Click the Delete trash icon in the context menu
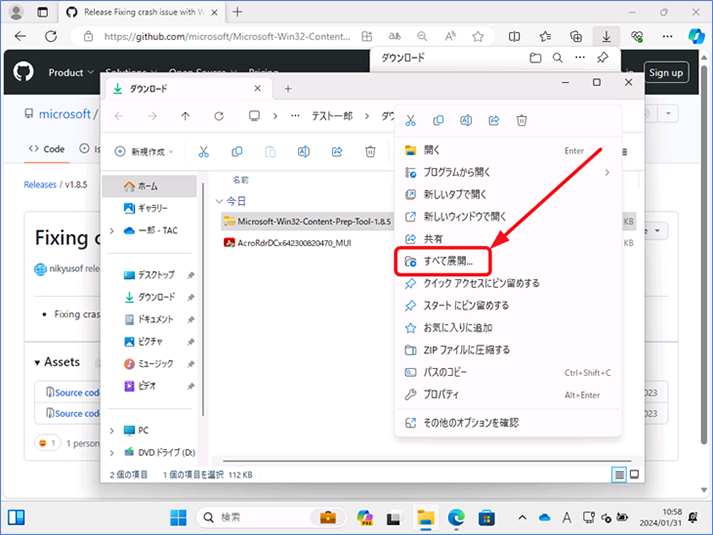Viewport: 713px width, 535px height. point(522,120)
